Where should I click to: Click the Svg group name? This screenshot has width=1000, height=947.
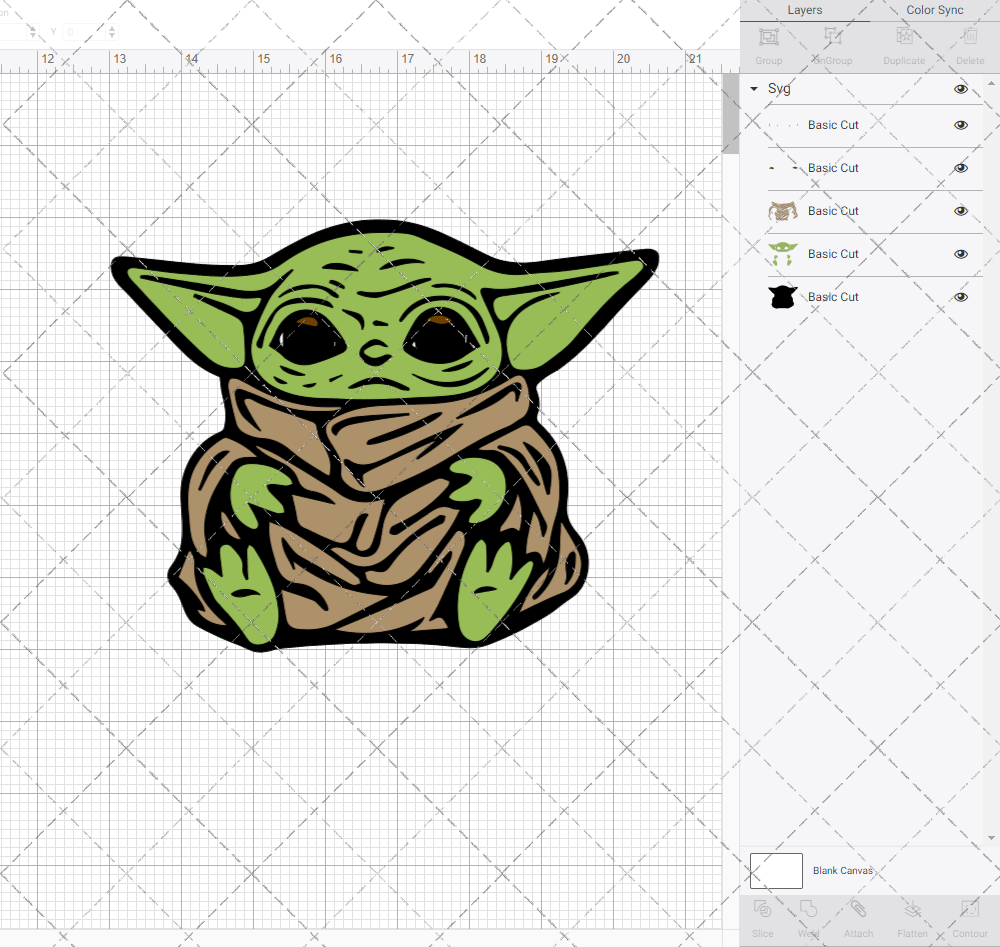pyautogui.click(x=779, y=89)
